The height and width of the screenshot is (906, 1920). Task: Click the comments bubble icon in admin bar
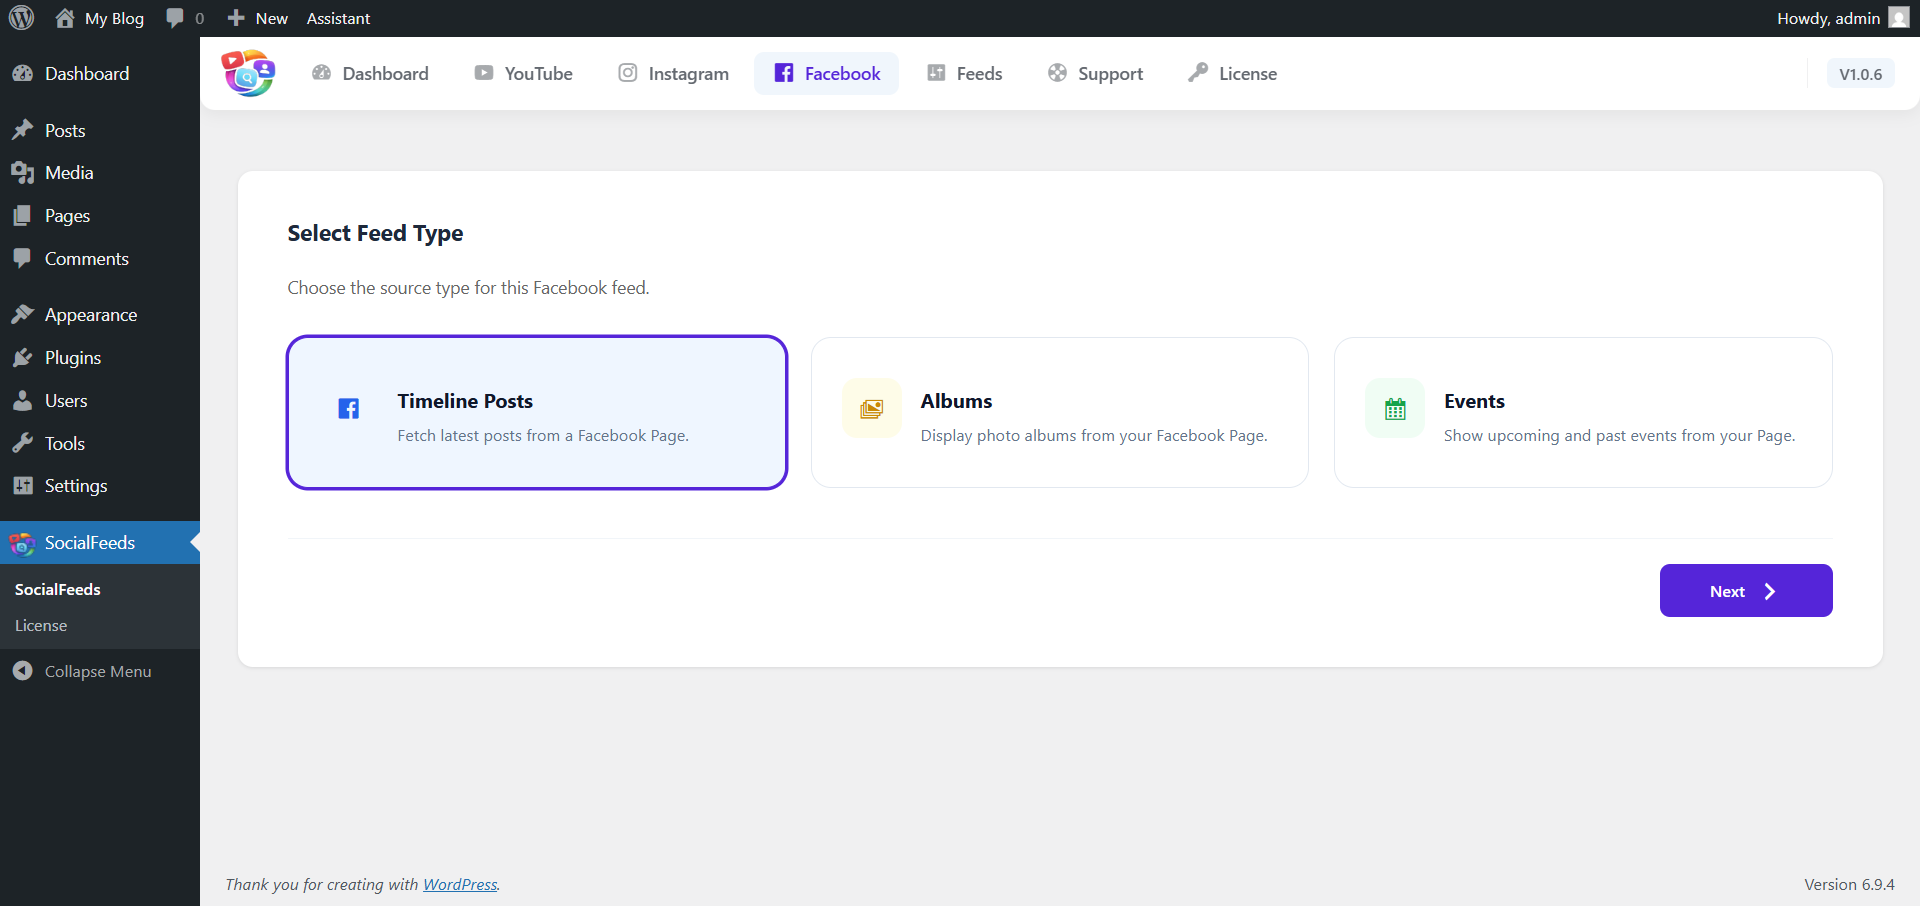175,18
